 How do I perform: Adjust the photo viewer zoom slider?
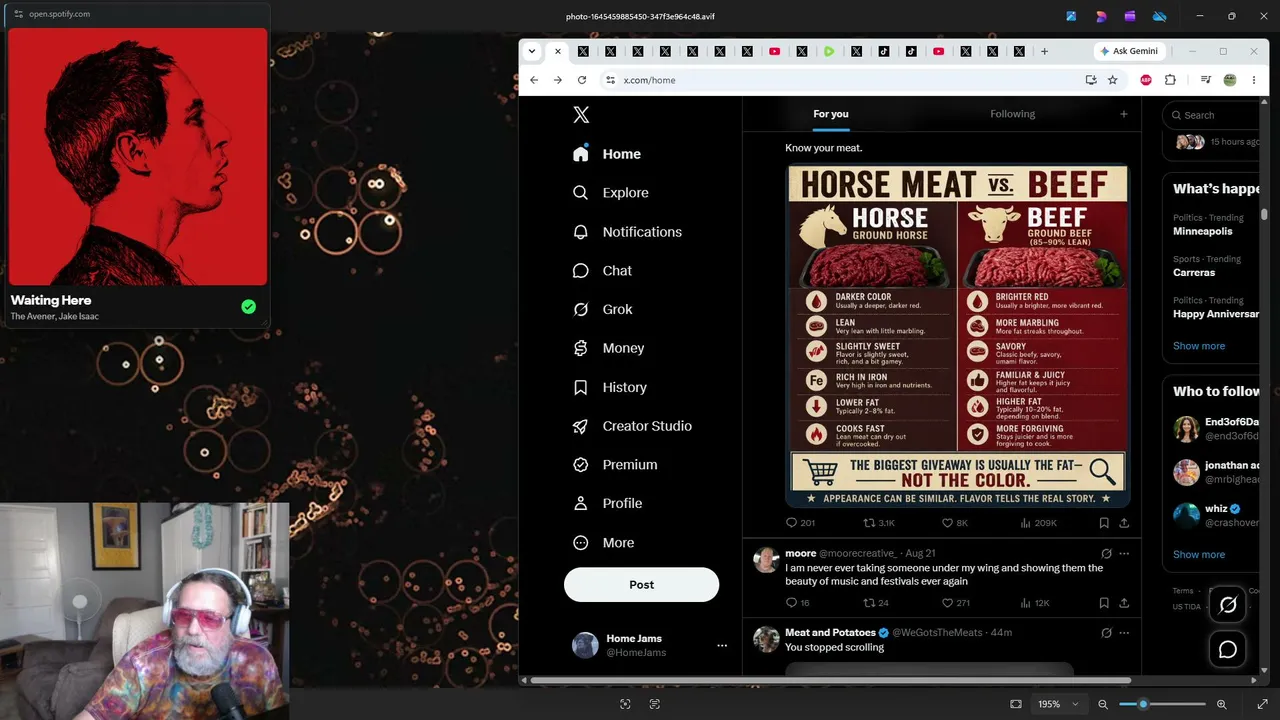point(1162,704)
